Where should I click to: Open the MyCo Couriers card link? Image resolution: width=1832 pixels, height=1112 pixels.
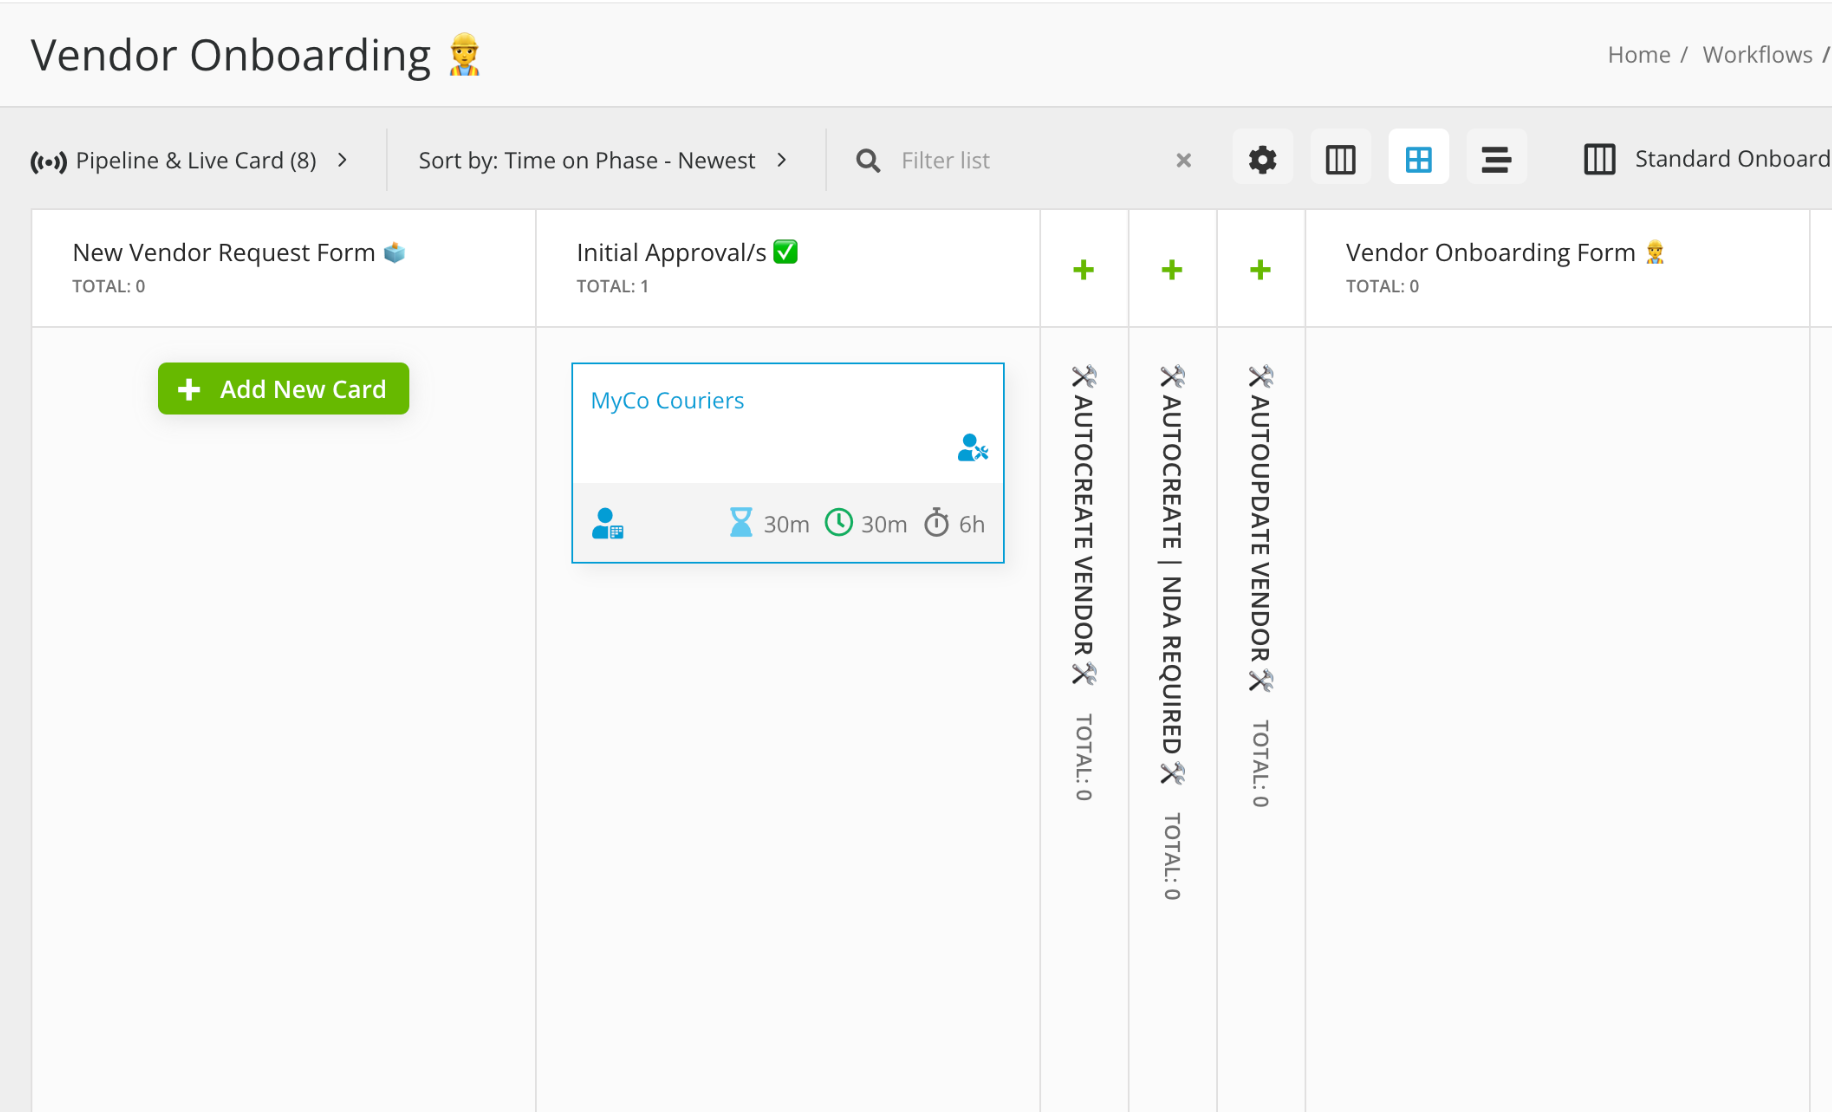pos(667,401)
